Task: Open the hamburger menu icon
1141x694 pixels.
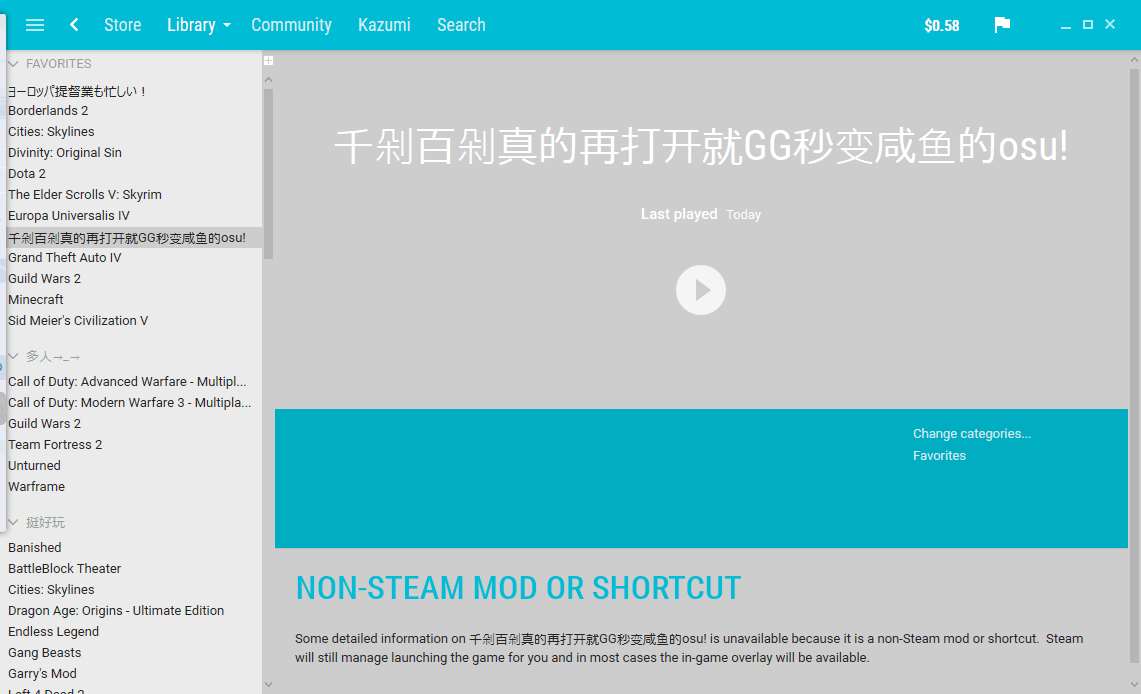Action: tap(35, 25)
